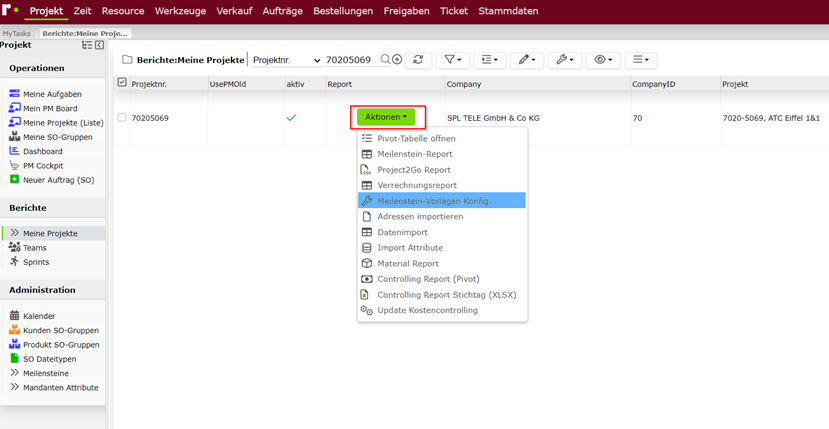Viewport: 829px width, 429px height.
Task: Collapse the Projekt sidebar panel
Action: 99,45
